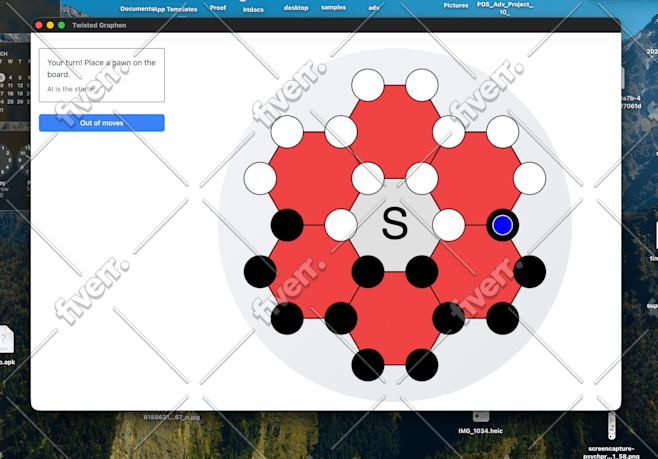Select the rightmost black pawn on the board
Viewport: 658px width, 459px height.
pyautogui.click(x=530, y=272)
